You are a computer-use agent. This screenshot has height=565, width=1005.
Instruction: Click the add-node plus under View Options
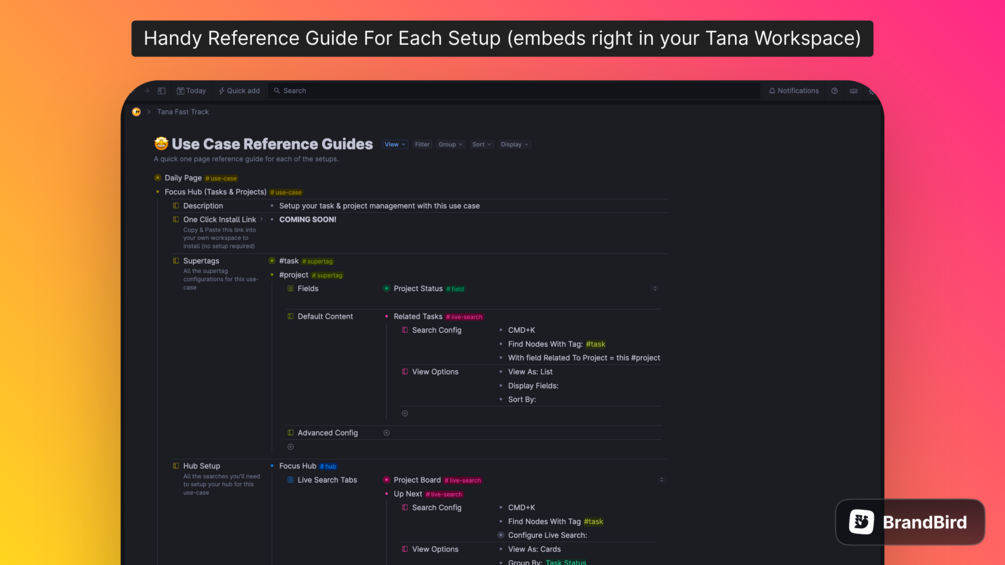(405, 413)
